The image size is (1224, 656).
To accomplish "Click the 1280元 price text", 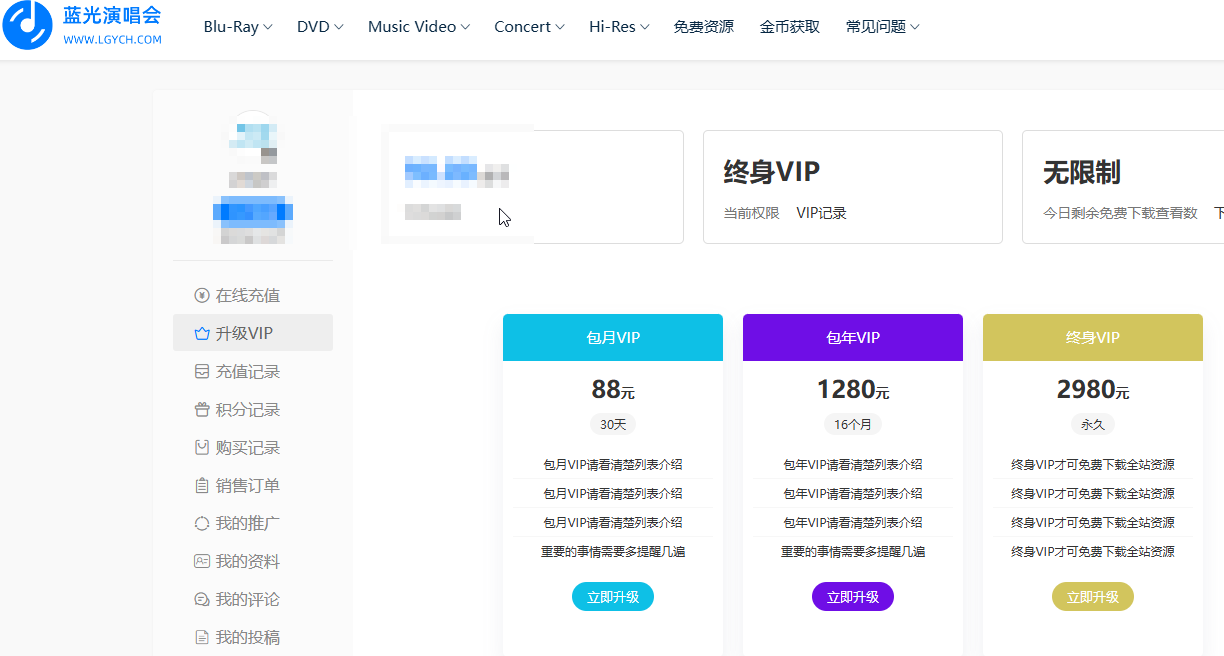I will coord(853,389).
